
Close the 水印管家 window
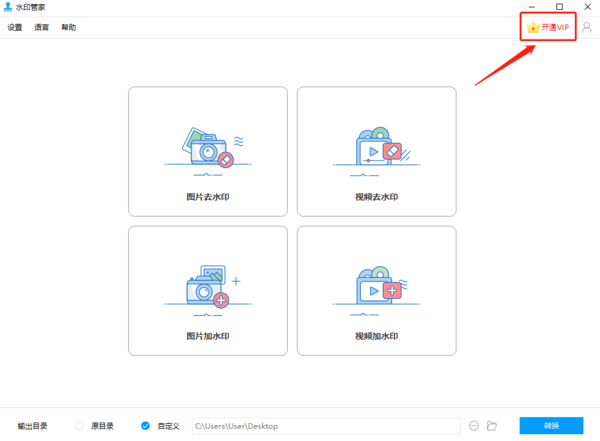pyautogui.click(x=587, y=7)
